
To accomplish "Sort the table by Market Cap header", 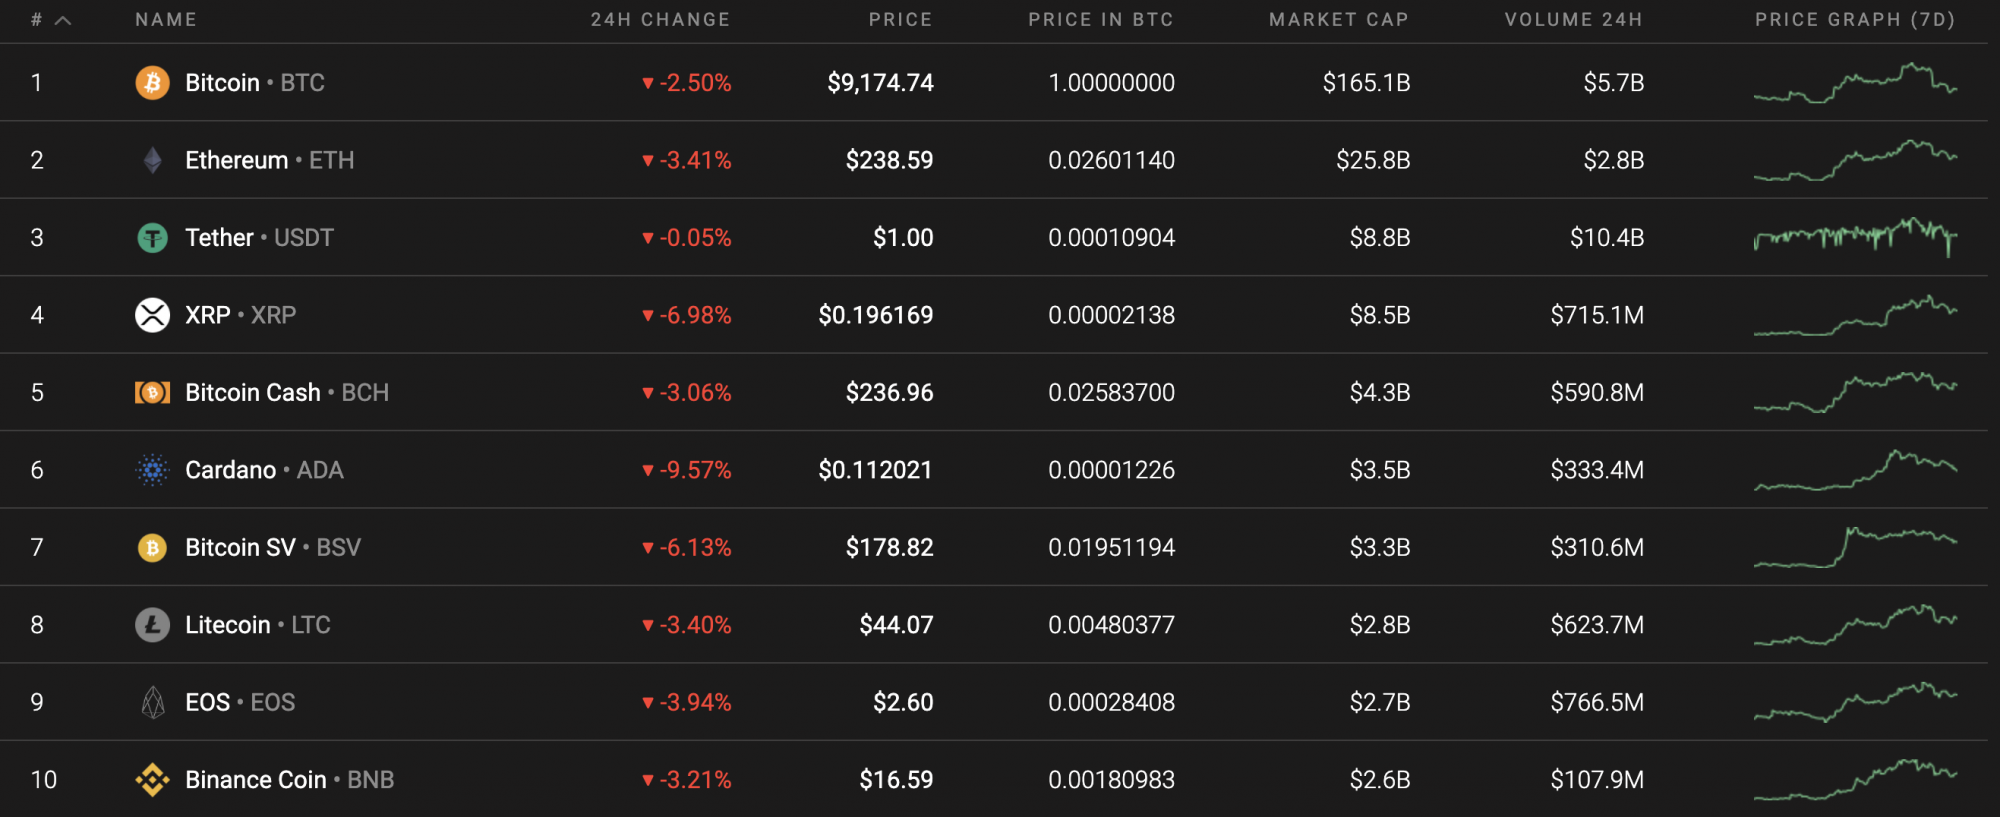I will click(x=1339, y=20).
